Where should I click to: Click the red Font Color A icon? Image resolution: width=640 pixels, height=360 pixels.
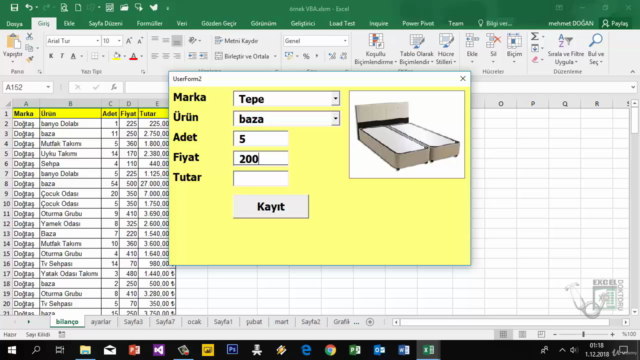[133, 56]
